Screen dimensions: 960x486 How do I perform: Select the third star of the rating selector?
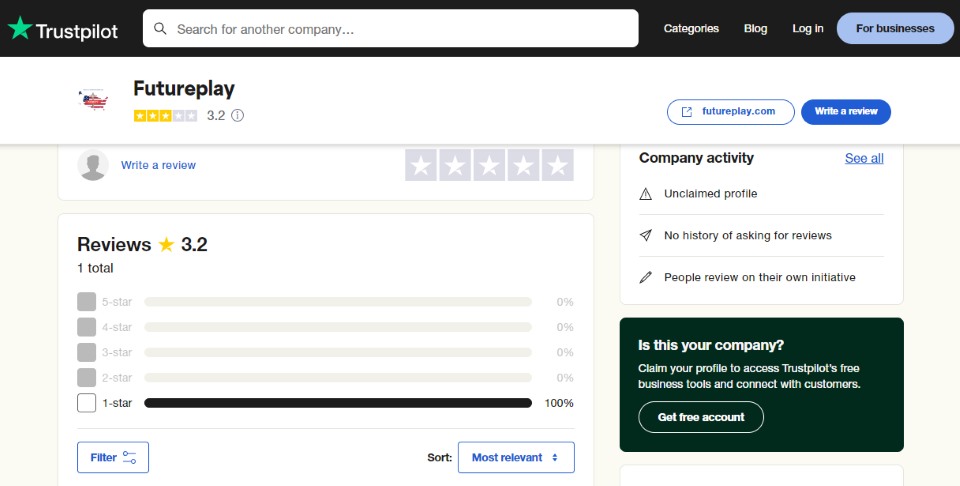(x=489, y=165)
